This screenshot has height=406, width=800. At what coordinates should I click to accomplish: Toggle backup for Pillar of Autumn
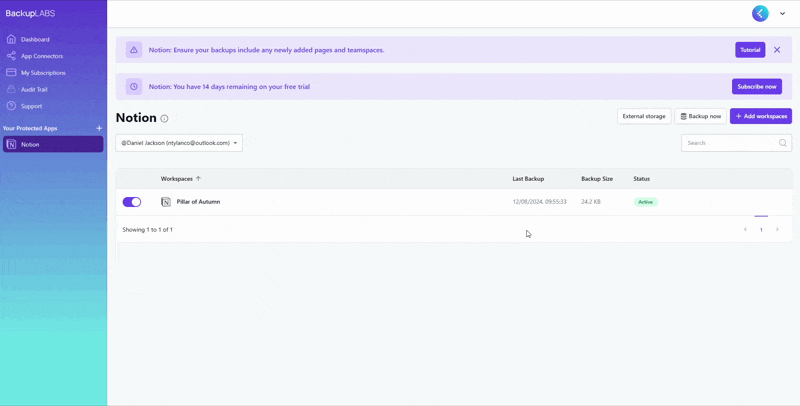pyautogui.click(x=132, y=202)
